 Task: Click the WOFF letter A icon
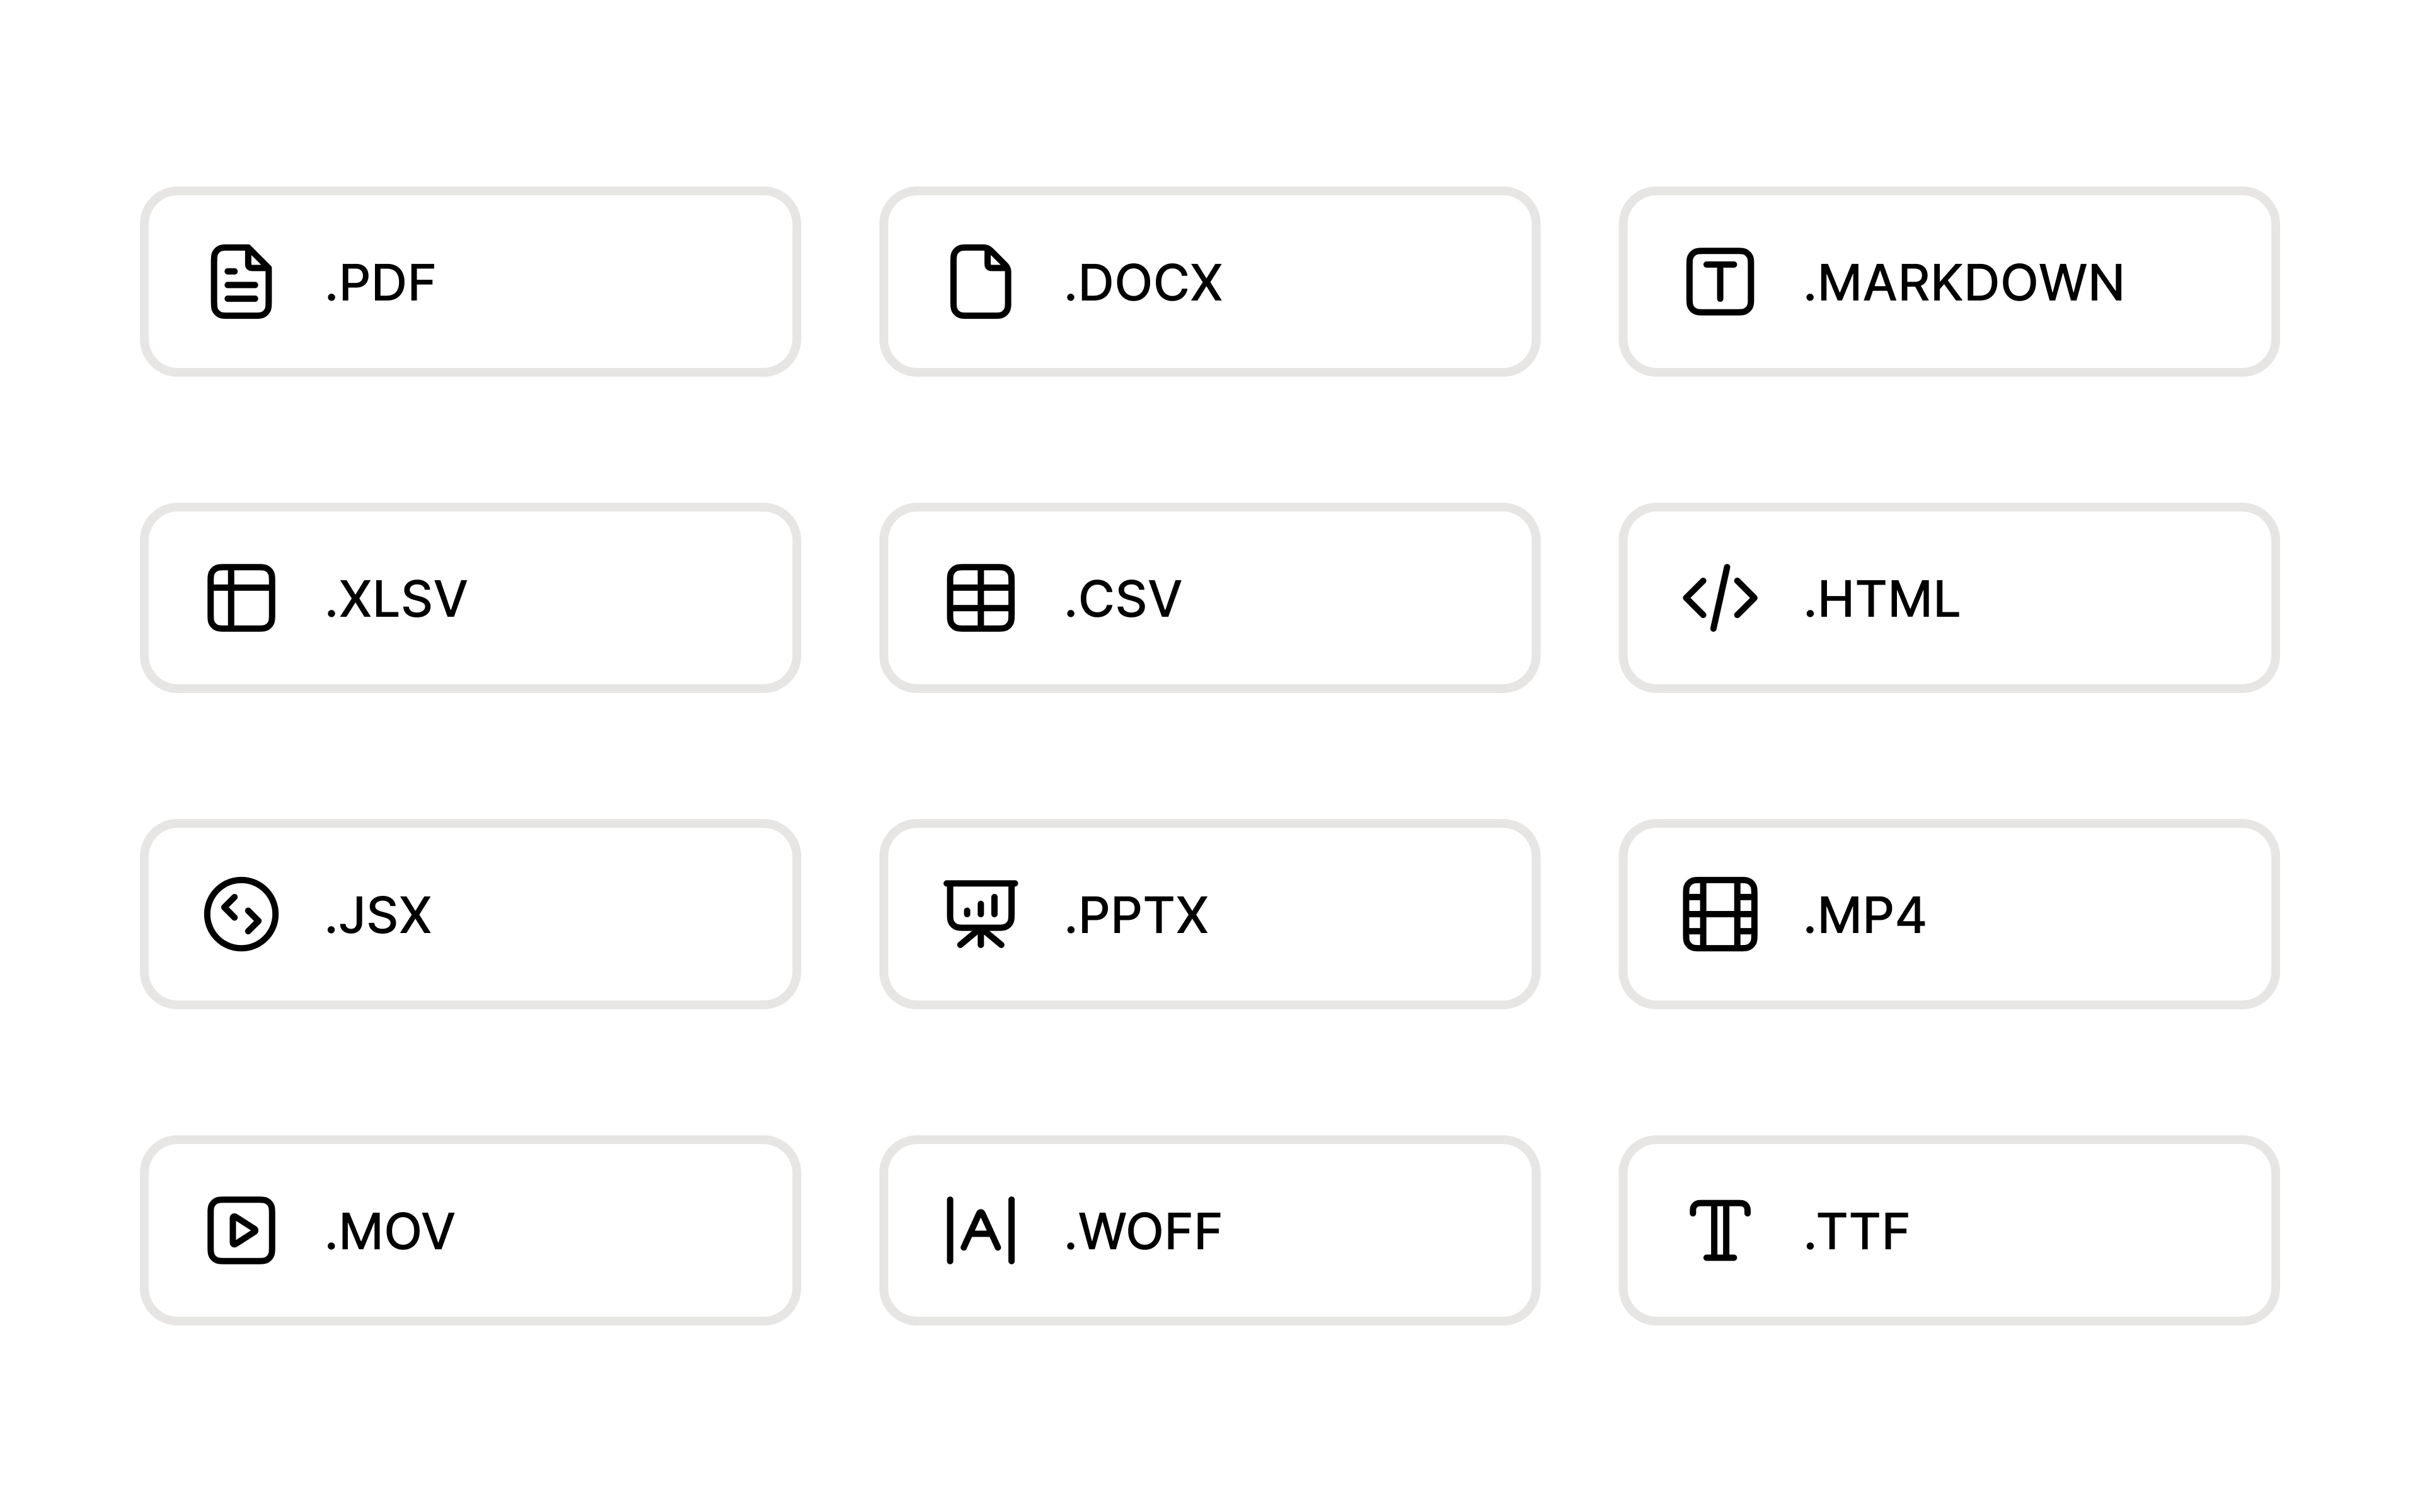(980, 1230)
